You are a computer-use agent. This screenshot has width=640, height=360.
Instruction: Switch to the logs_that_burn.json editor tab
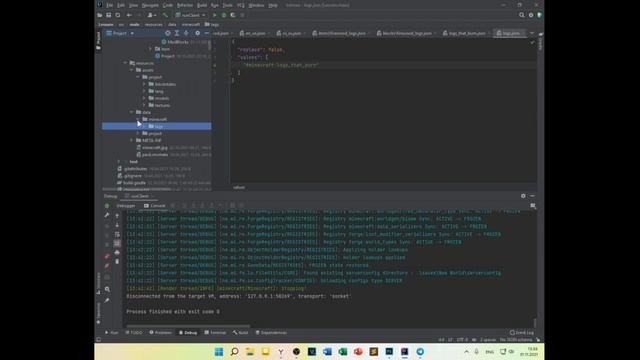(x=467, y=33)
